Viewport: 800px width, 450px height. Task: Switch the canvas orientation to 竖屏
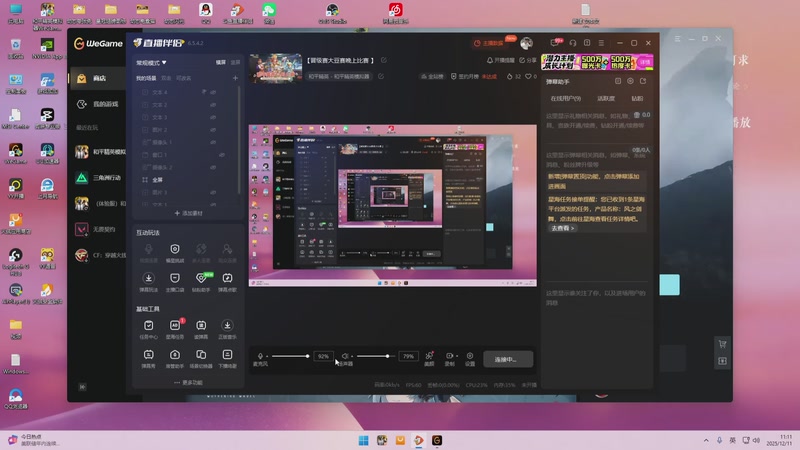(x=235, y=62)
